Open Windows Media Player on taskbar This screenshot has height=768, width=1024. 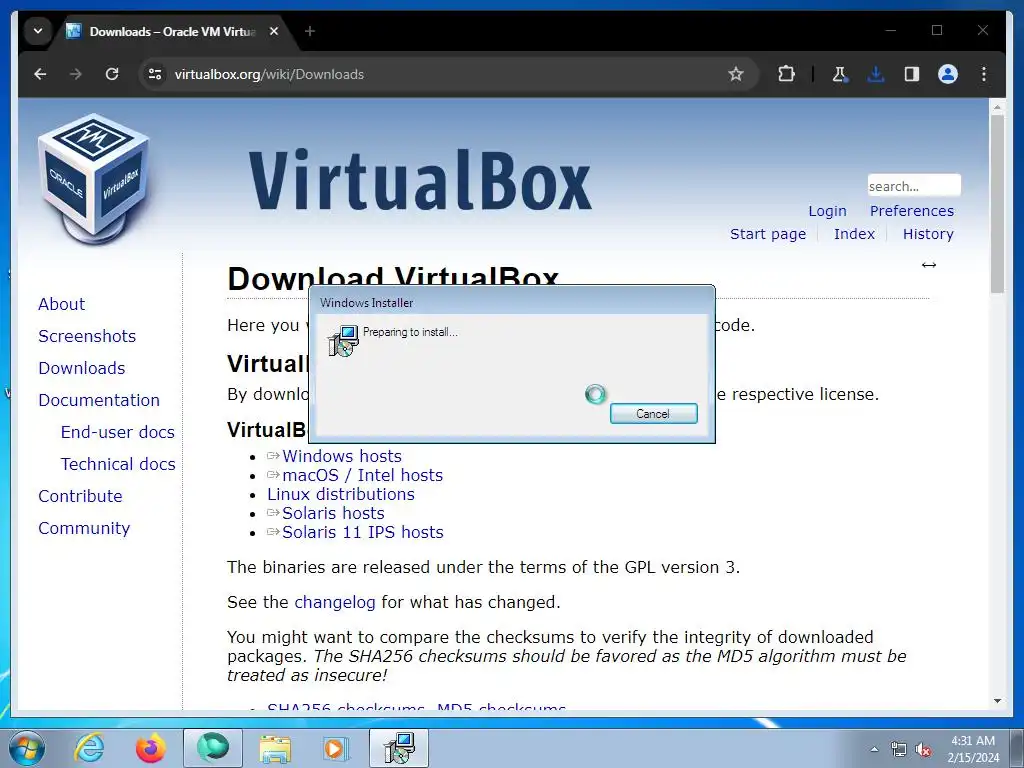tap(337, 748)
